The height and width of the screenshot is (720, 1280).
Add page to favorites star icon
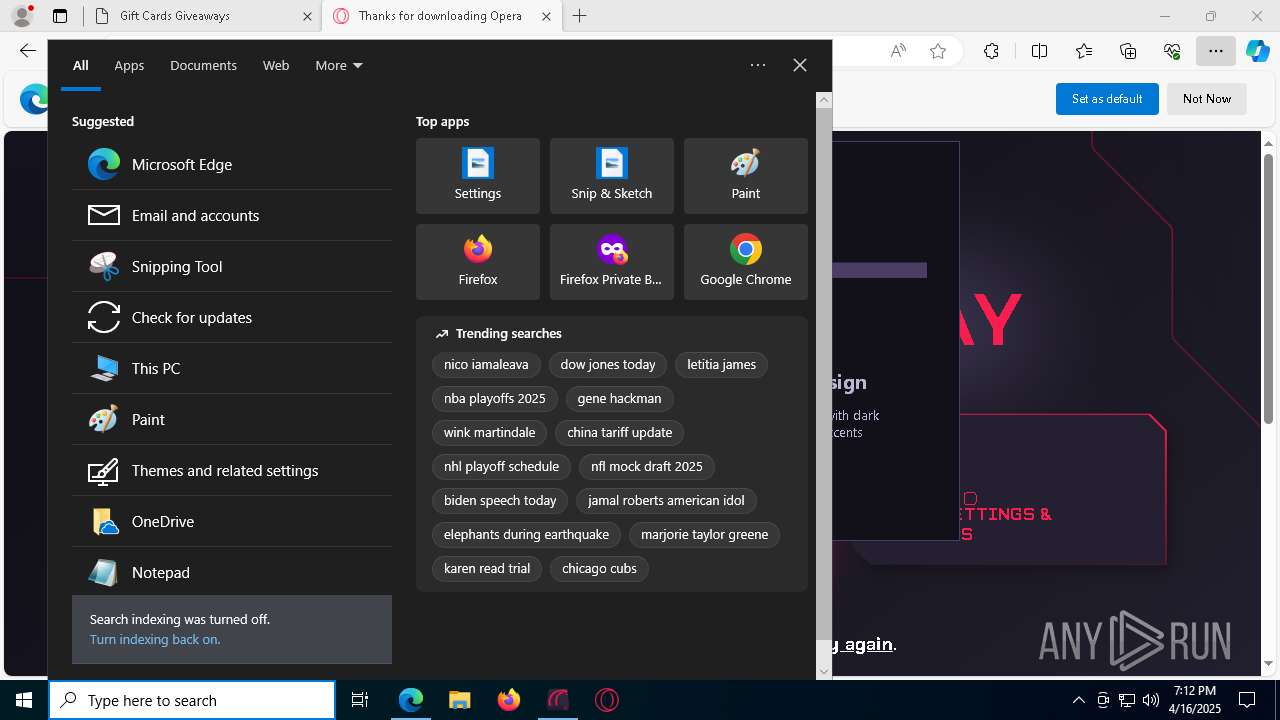coord(938,51)
